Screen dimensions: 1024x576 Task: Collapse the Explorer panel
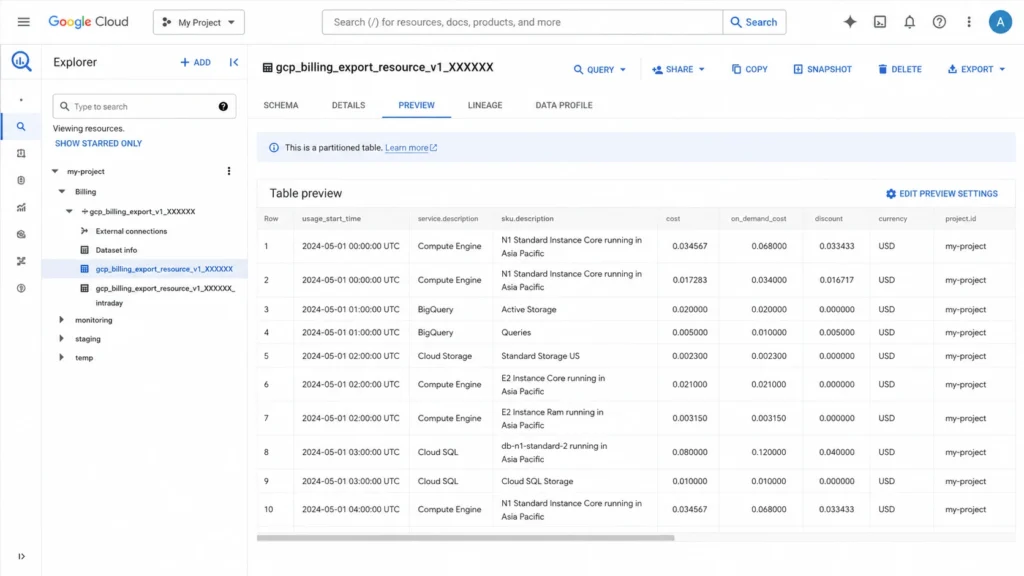pos(234,62)
